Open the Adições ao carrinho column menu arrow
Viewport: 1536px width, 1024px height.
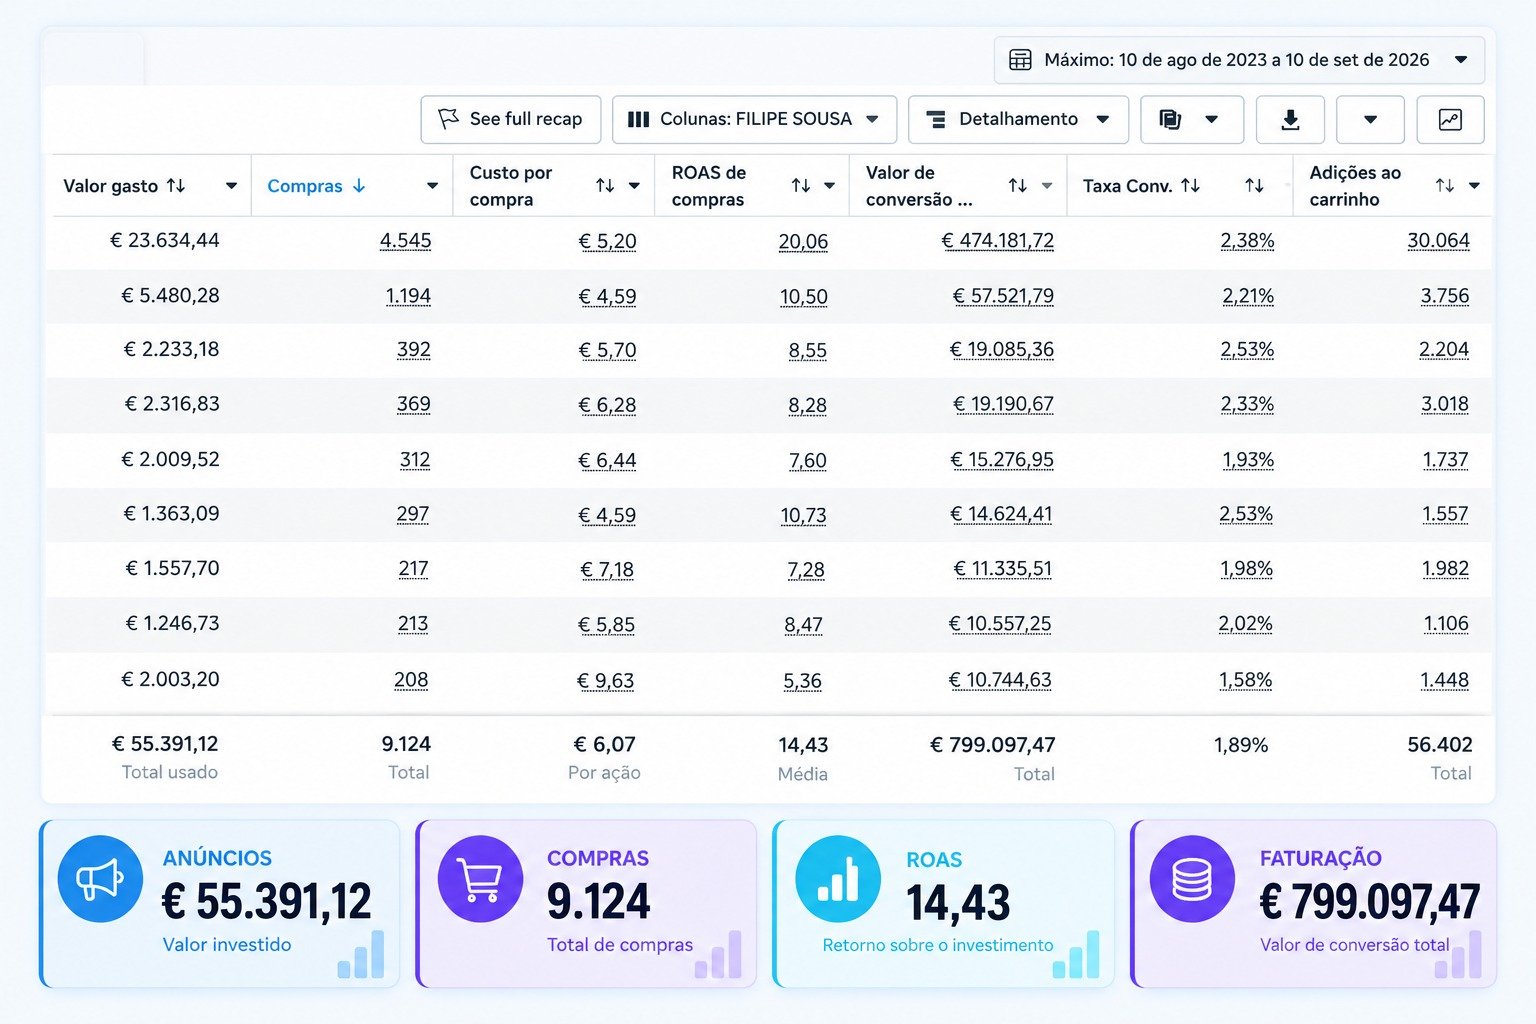click(x=1474, y=186)
